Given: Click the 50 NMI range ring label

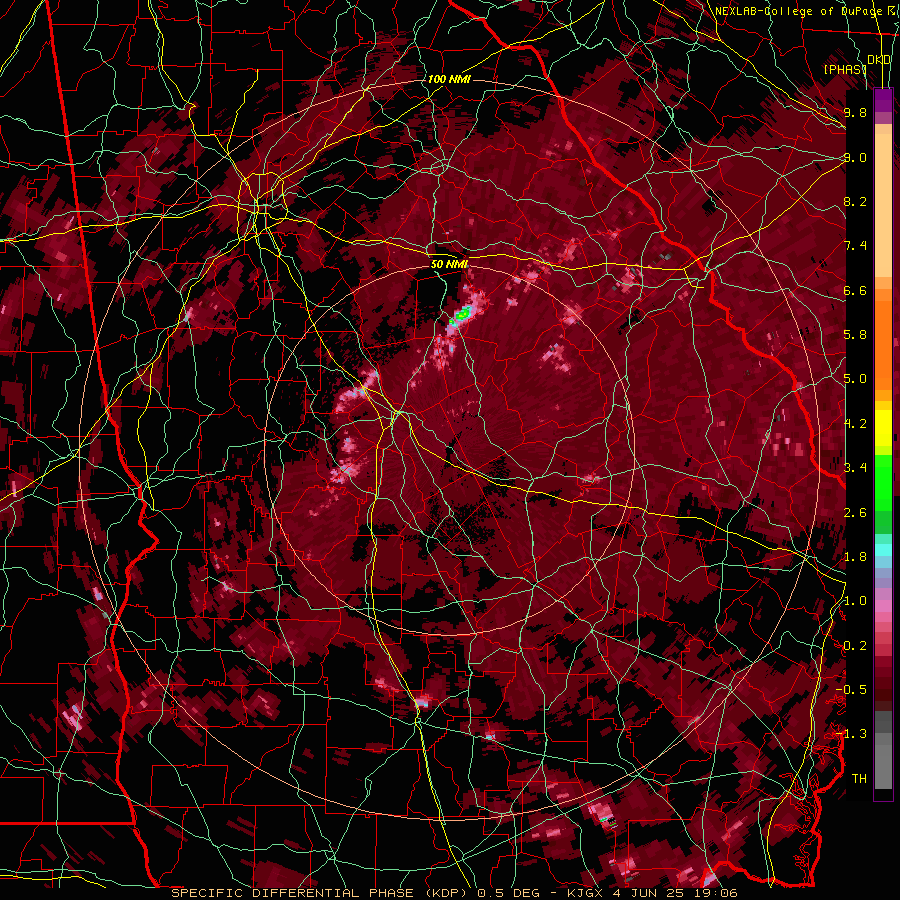Looking at the screenshot, I should tap(449, 265).
